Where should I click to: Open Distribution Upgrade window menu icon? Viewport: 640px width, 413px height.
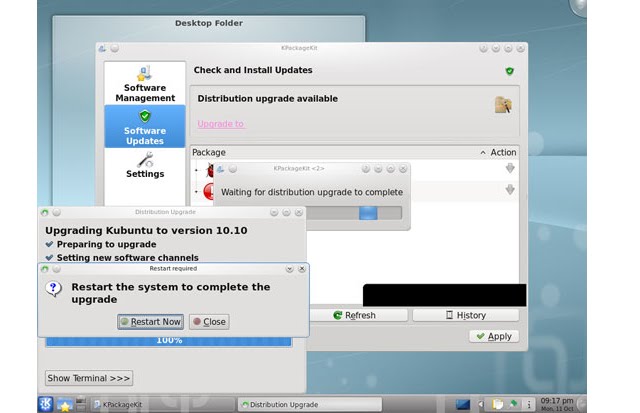45,212
